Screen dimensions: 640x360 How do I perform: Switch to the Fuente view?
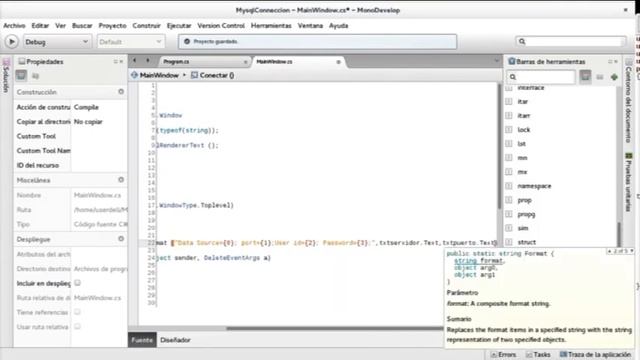coord(142,340)
